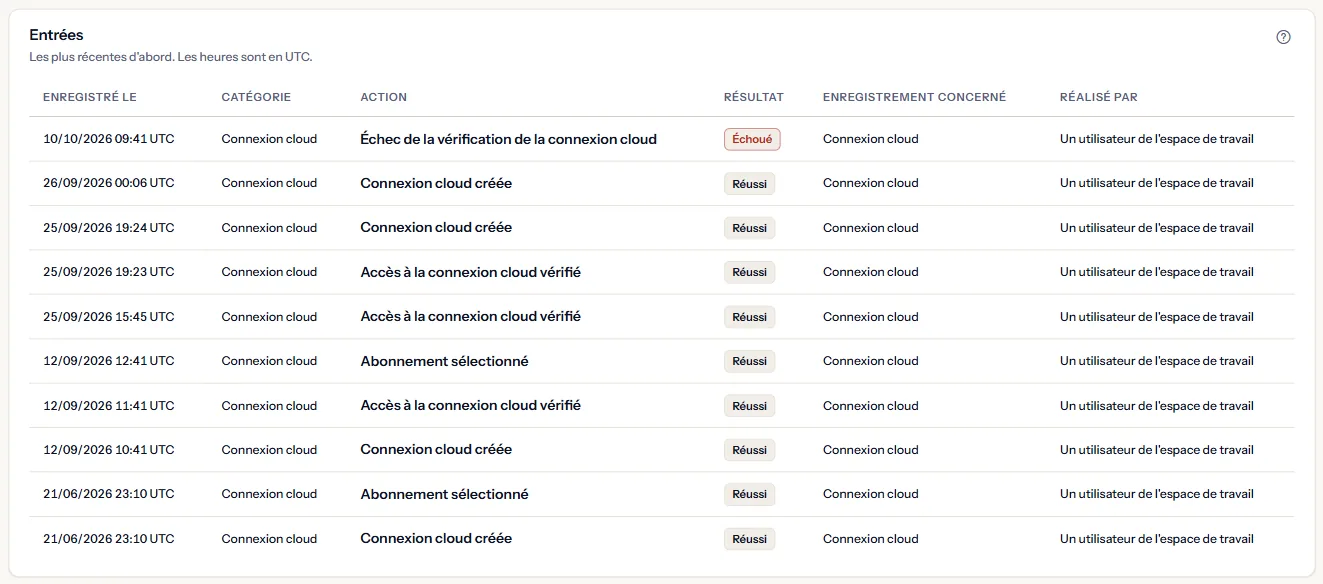Select timestamp 12/09/2026 11:41 UTC

[x=109, y=406]
